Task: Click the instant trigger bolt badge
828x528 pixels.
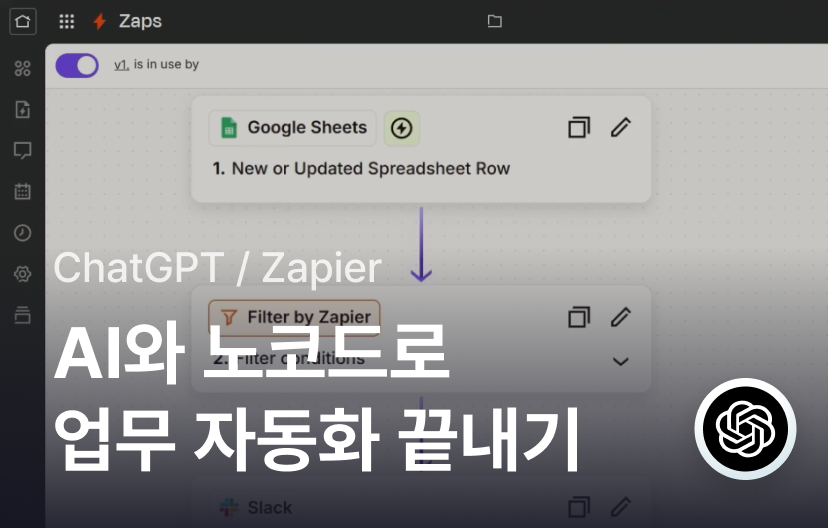Action: (402, 128)
